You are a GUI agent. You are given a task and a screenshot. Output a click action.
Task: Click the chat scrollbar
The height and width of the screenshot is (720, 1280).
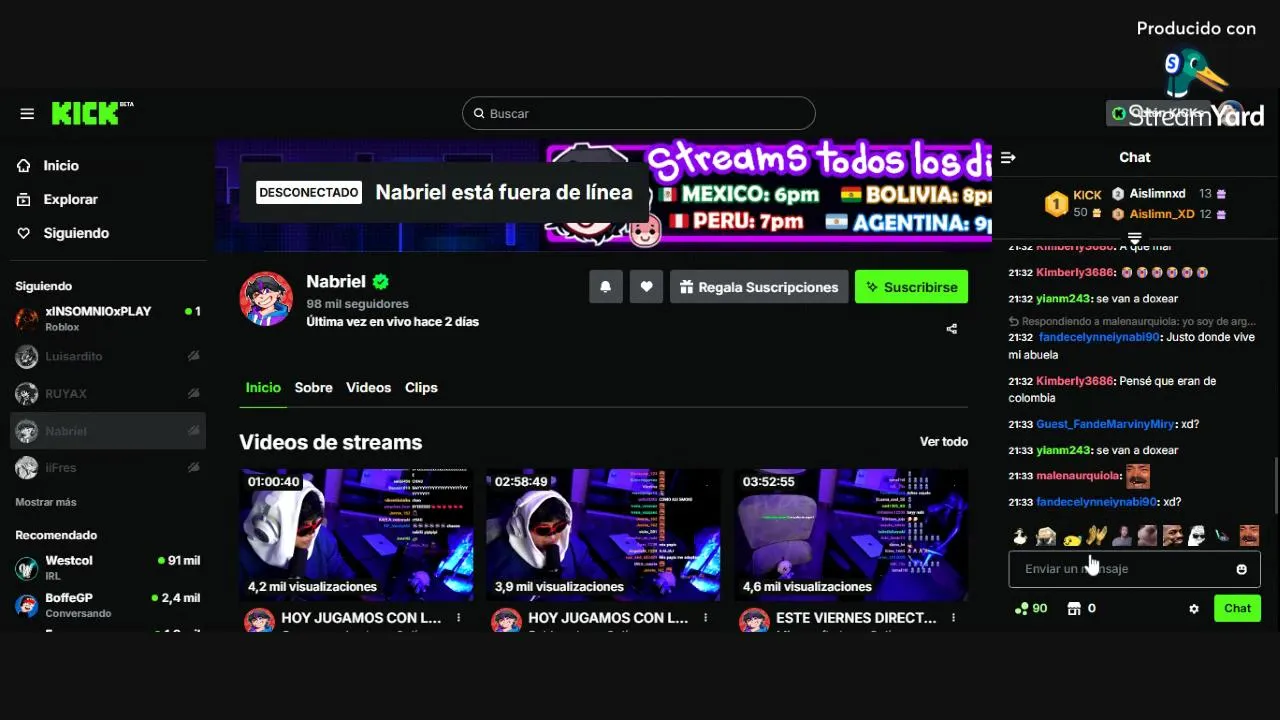pos(1275,485)
